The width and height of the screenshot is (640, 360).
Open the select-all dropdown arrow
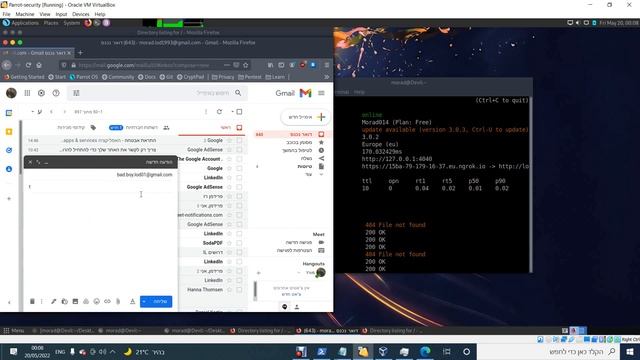[233, 111]
